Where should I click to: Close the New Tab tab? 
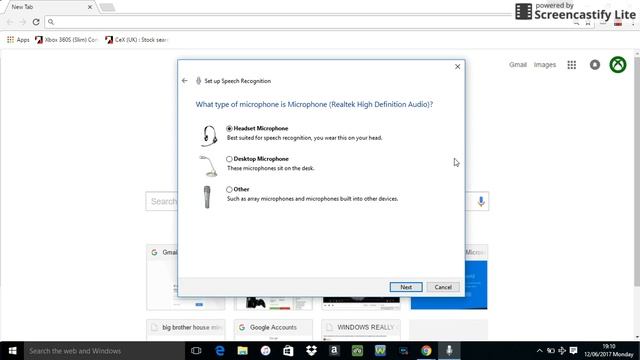click(x=90, y=7)
